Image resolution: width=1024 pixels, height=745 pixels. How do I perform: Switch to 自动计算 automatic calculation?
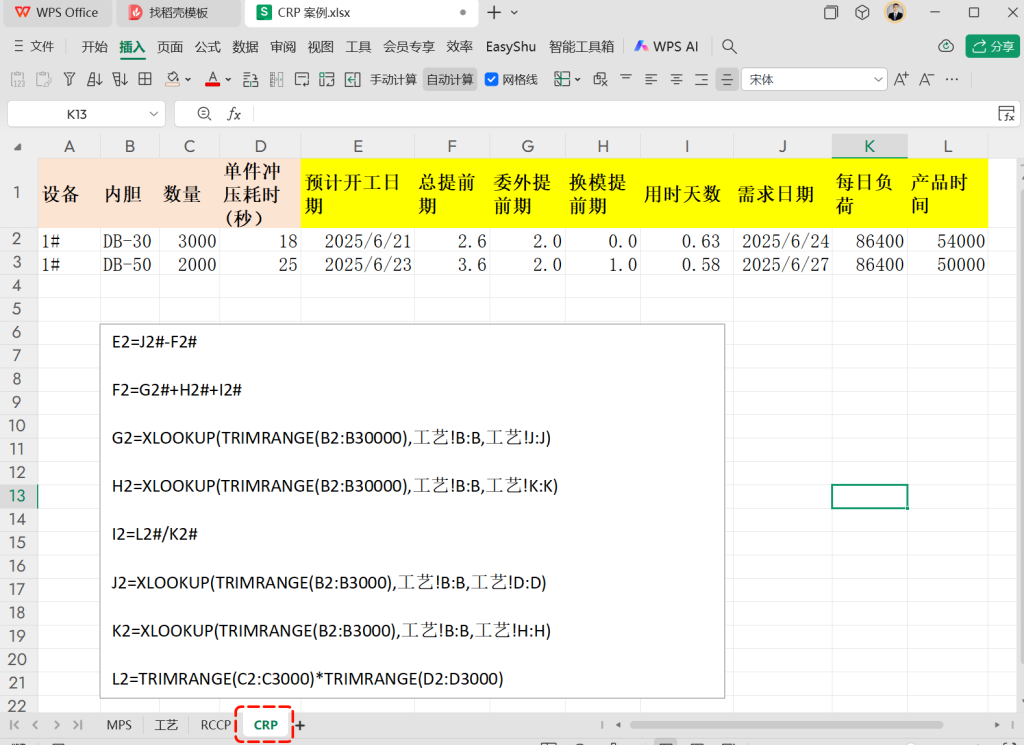[x=450, y=80]
